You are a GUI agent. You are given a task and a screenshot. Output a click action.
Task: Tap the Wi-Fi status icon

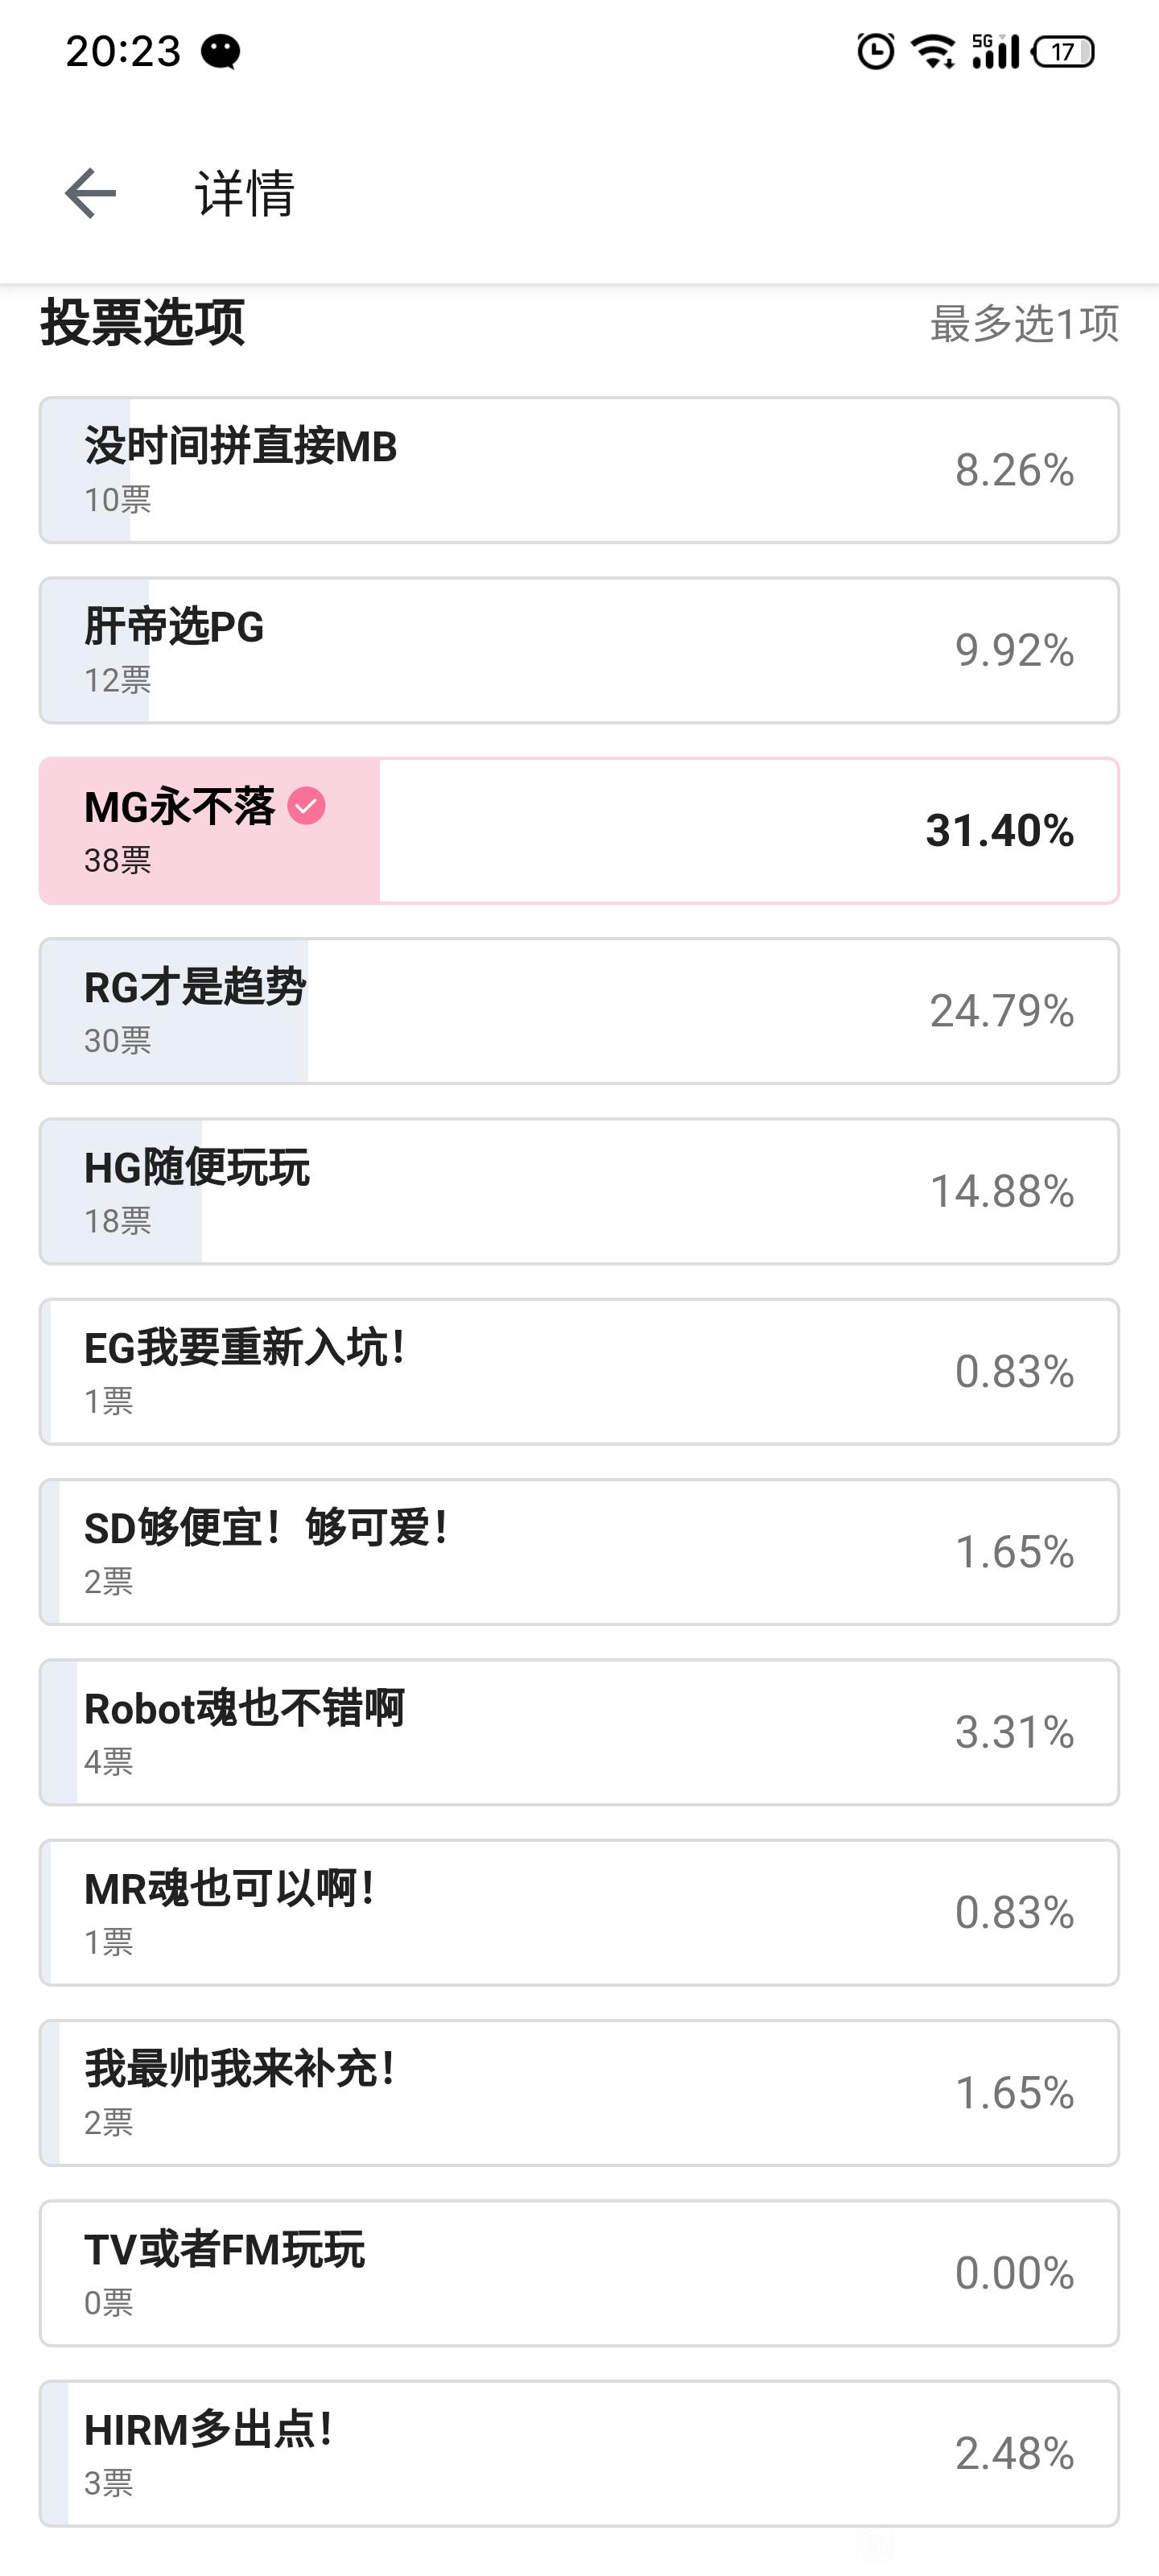(x=933, y=51)
